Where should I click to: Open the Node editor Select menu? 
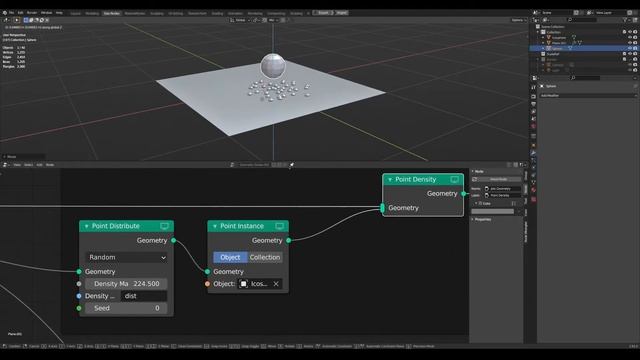[28, 165]
